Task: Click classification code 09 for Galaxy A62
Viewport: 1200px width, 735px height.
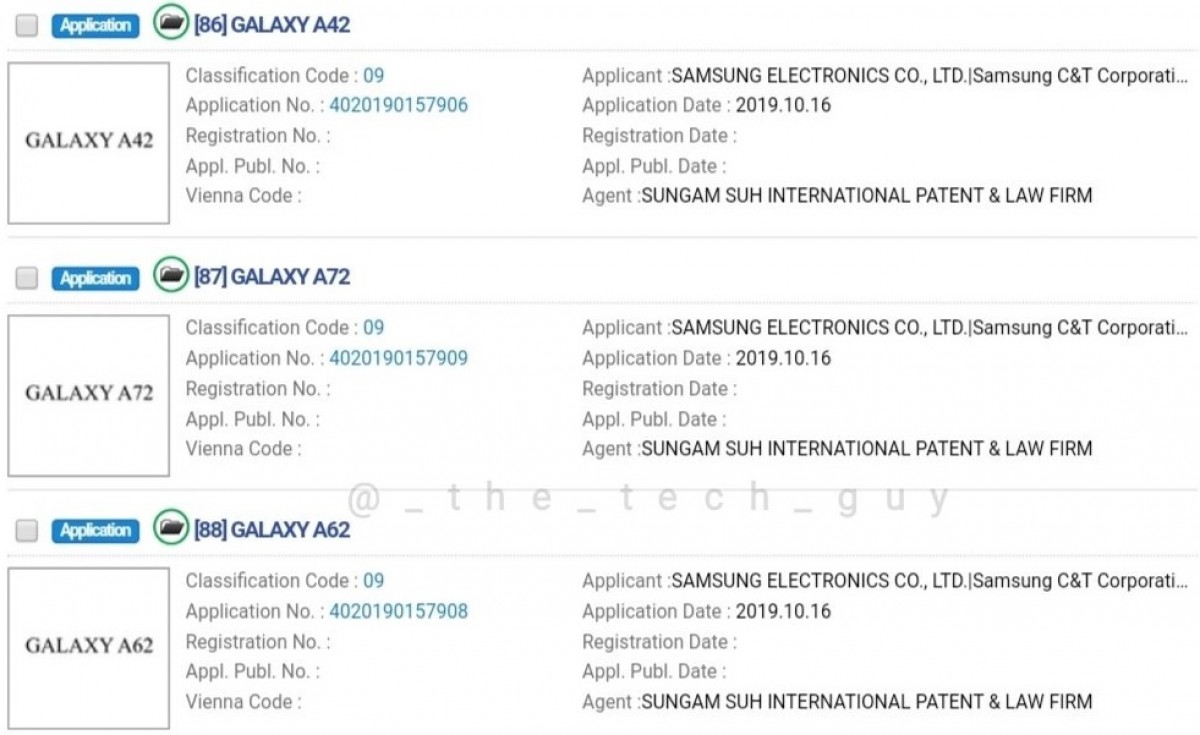Action: click(373, 581)
